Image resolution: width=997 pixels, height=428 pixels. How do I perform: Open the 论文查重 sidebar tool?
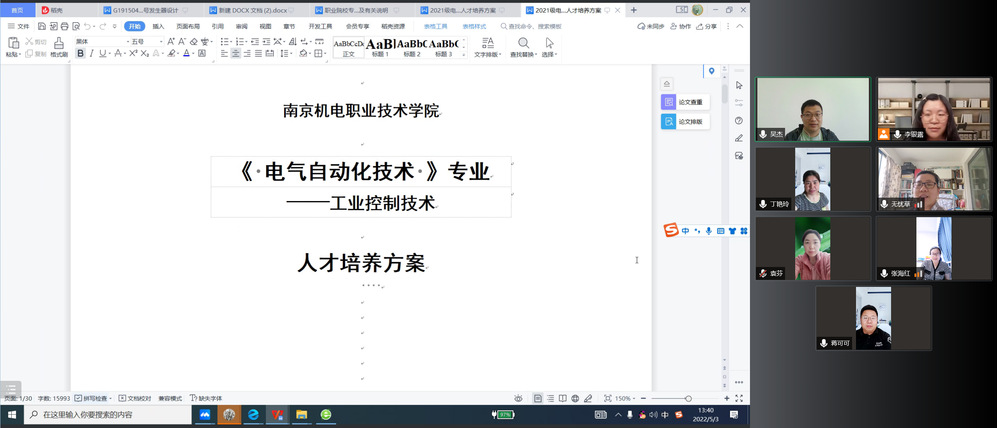684,102
